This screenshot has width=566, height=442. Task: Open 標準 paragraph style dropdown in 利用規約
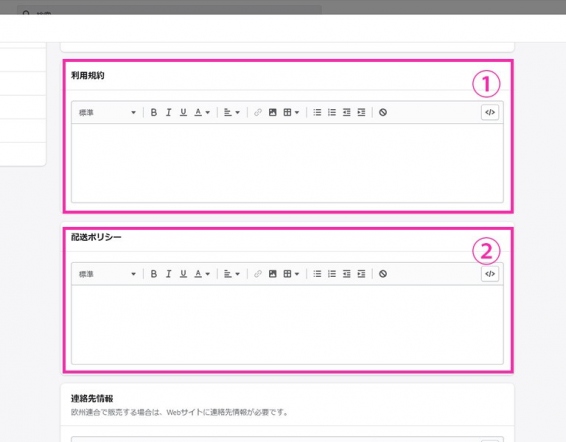[x=107, y=112]
